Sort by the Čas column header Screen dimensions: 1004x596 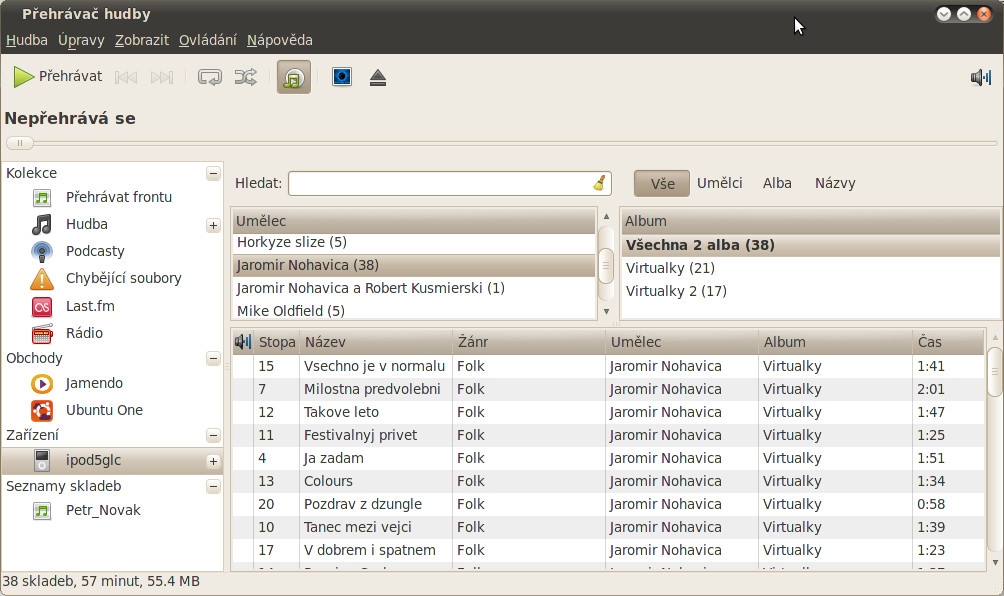(948, 342)
